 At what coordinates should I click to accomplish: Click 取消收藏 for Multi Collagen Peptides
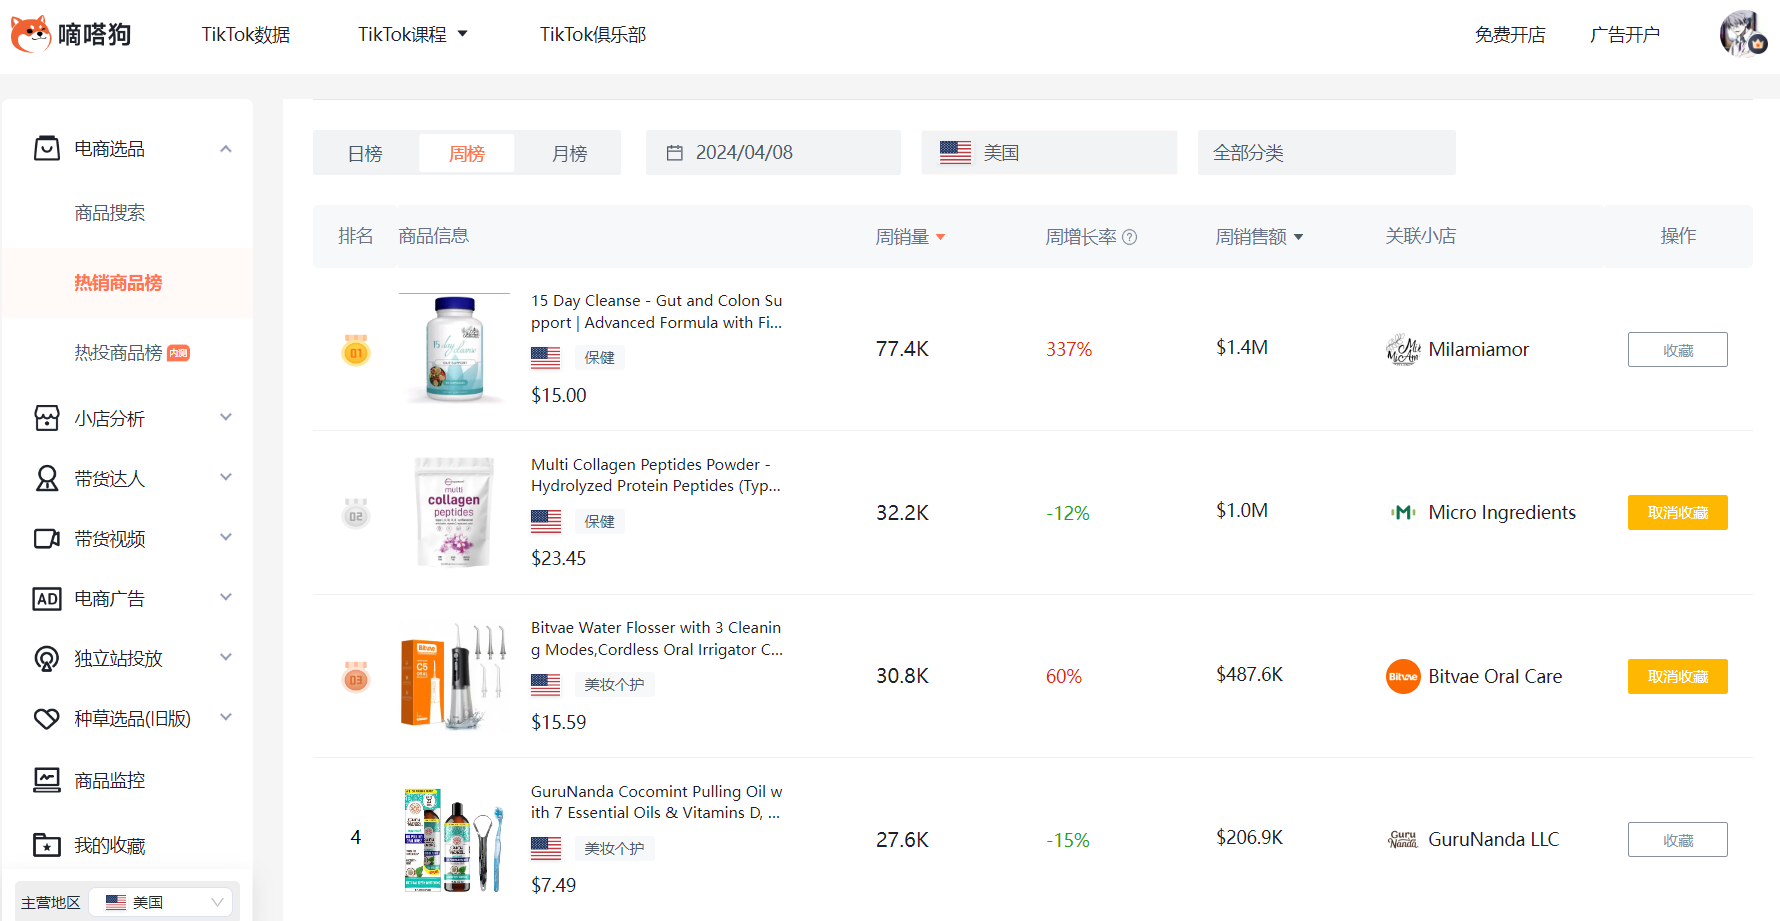click(1678, 513)
